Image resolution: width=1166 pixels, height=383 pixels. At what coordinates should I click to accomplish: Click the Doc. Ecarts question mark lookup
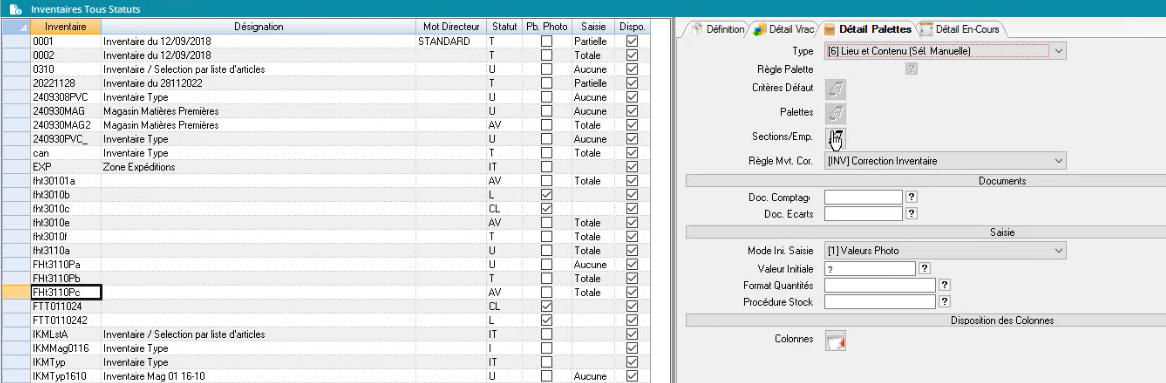[911, 214]
